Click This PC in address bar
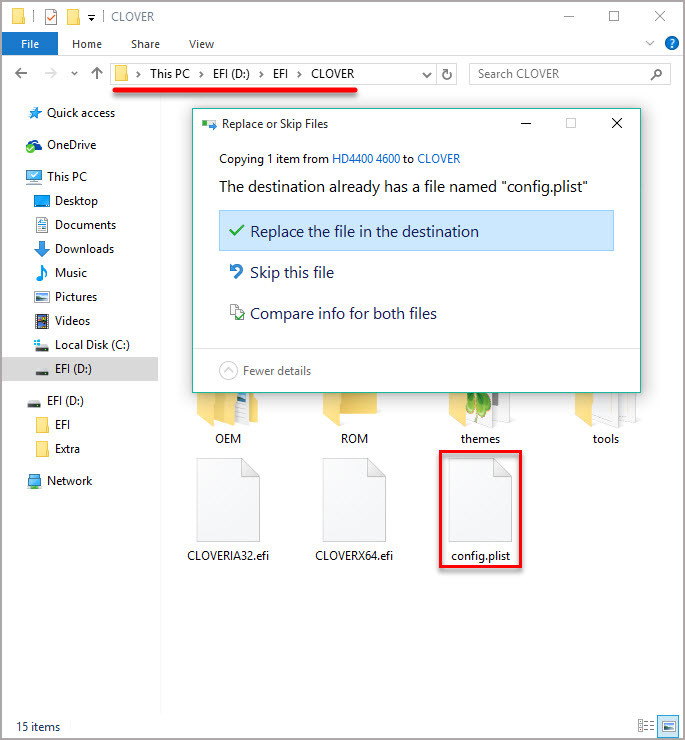The image size is (685, 740). (x=170, y=74)
